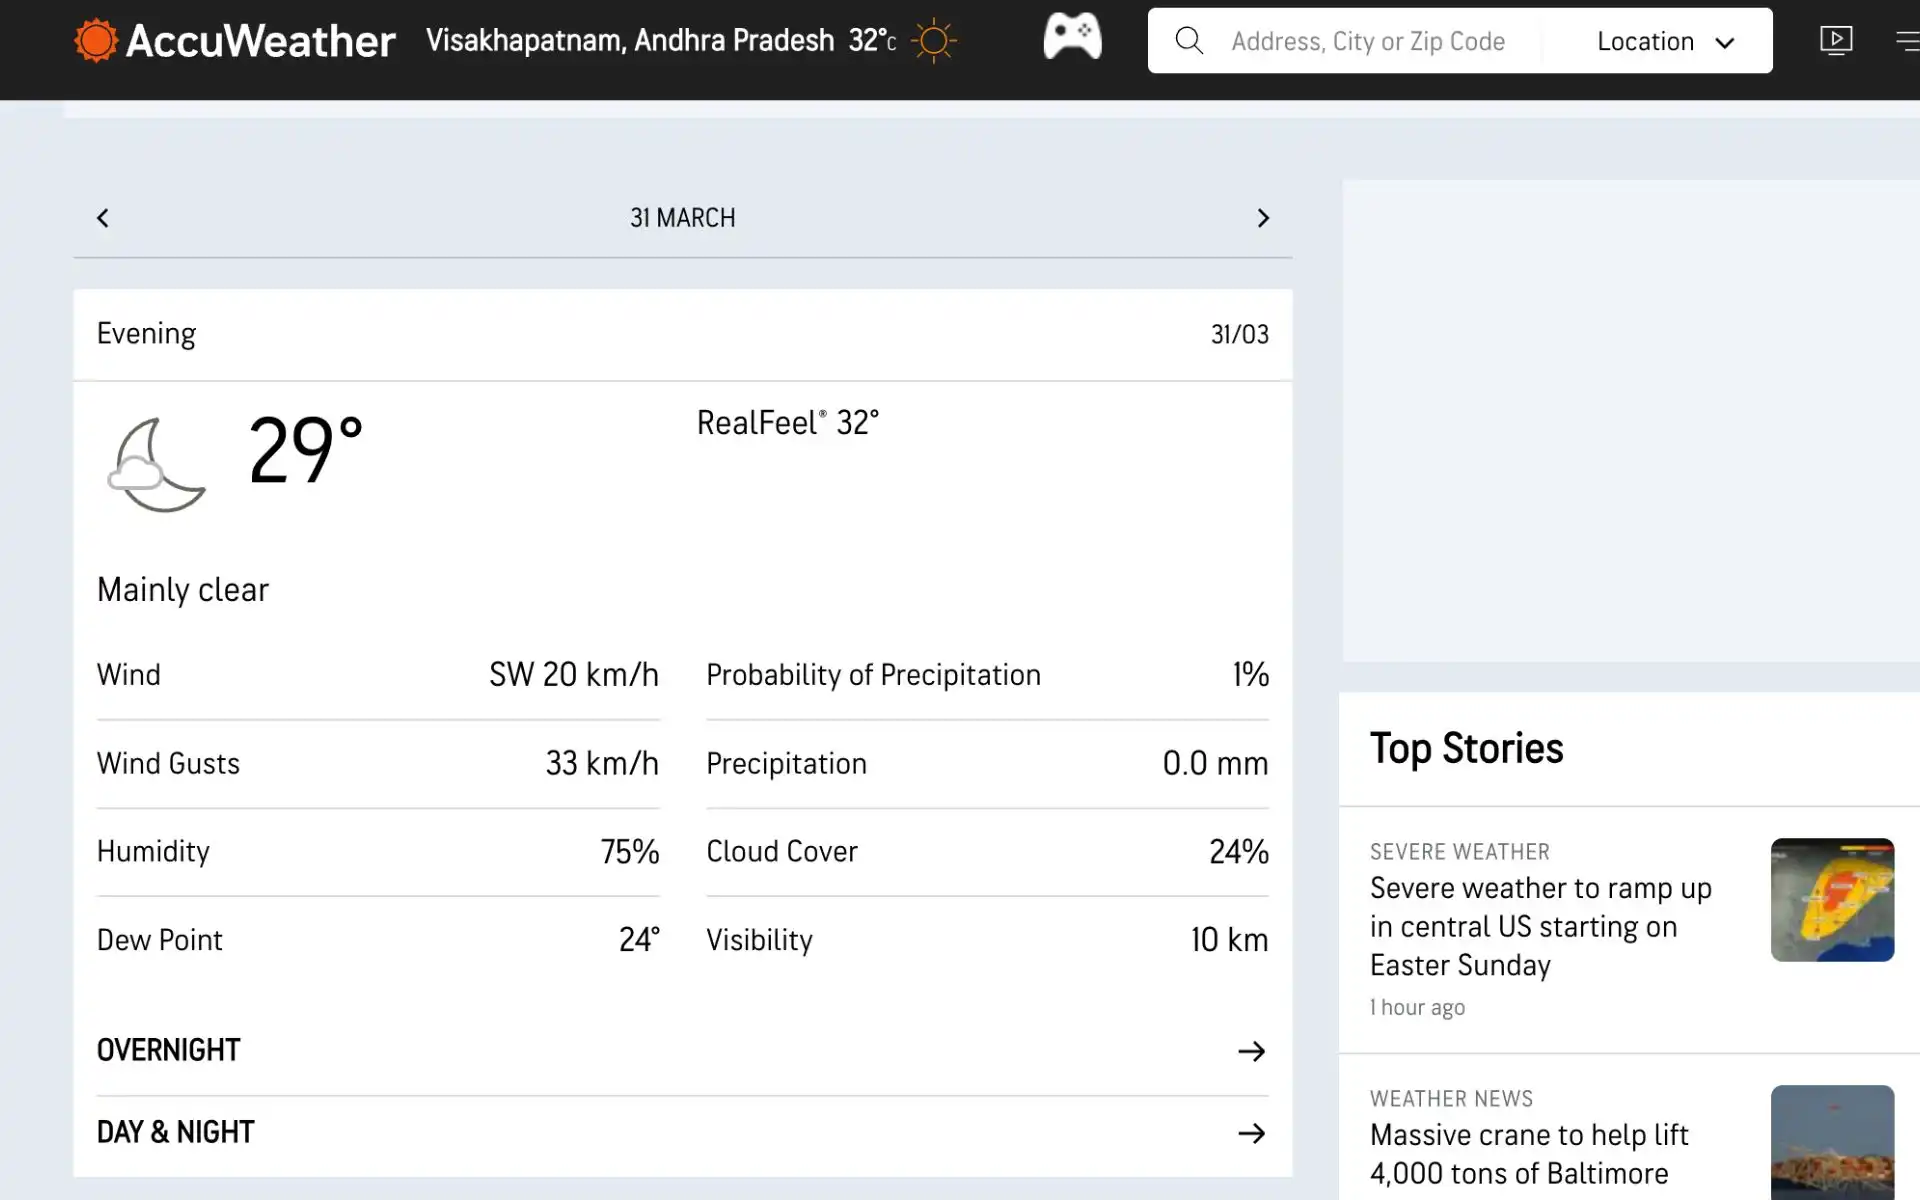This screenshot has width=1920, height=1200.
Task: Click the 1 hour ago timestamp
Action: pos(1417,1008)
